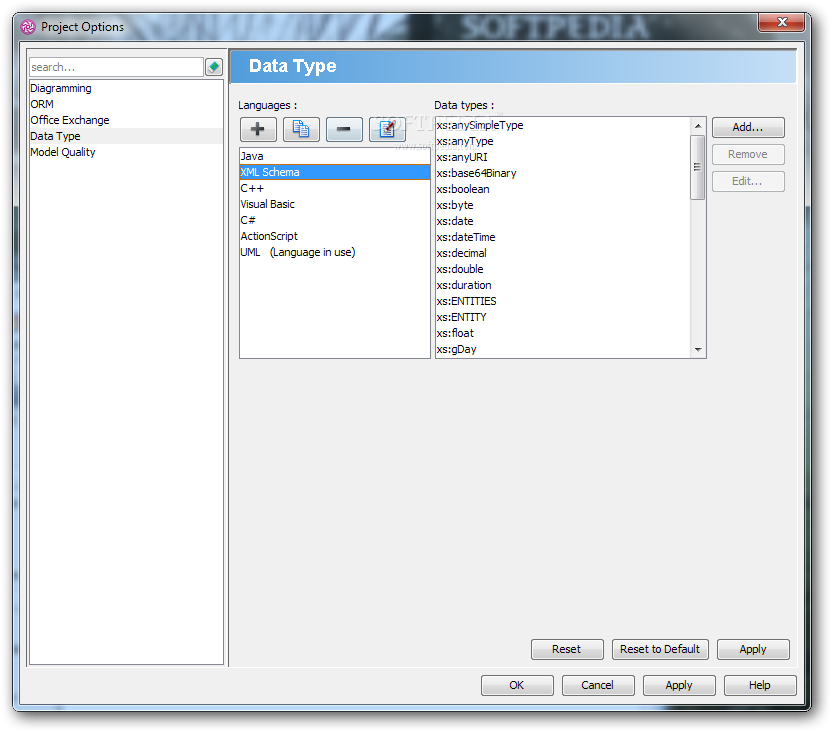832x732 pixels.
Task: Open the Diagramming options category
Action: point(126,88)
